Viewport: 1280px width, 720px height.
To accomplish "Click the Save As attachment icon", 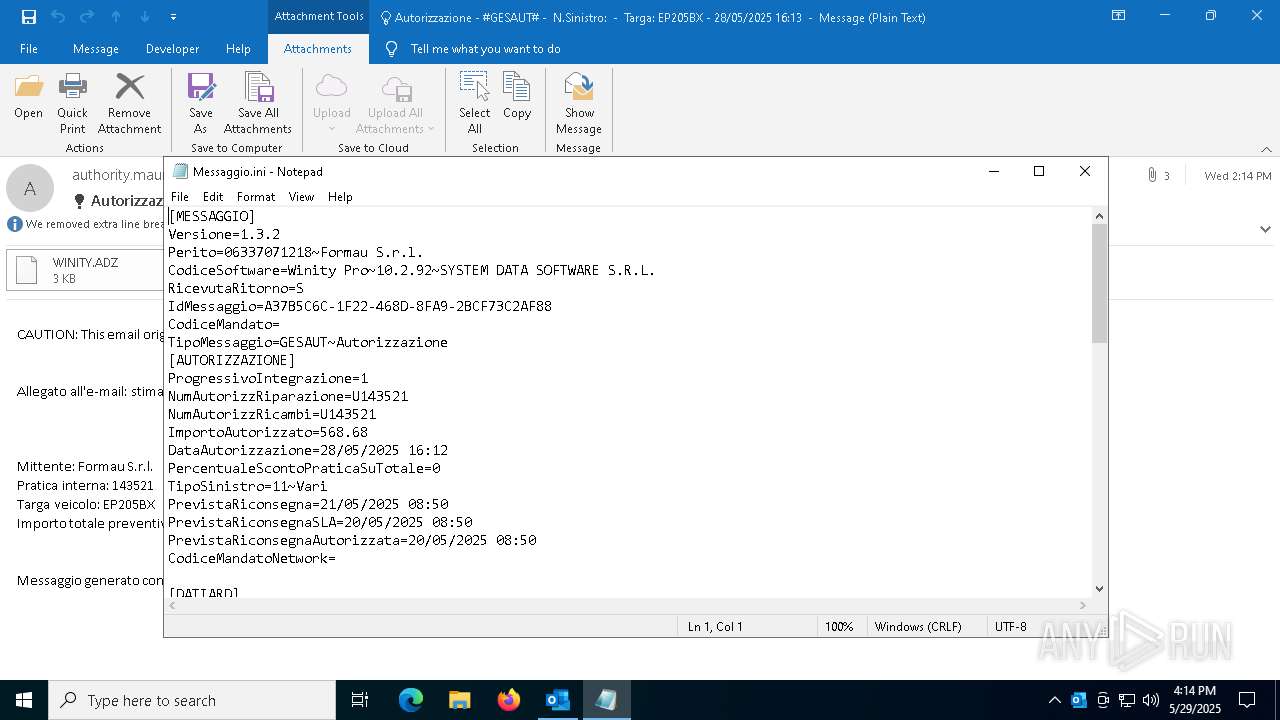I will [x=201, y=104].
